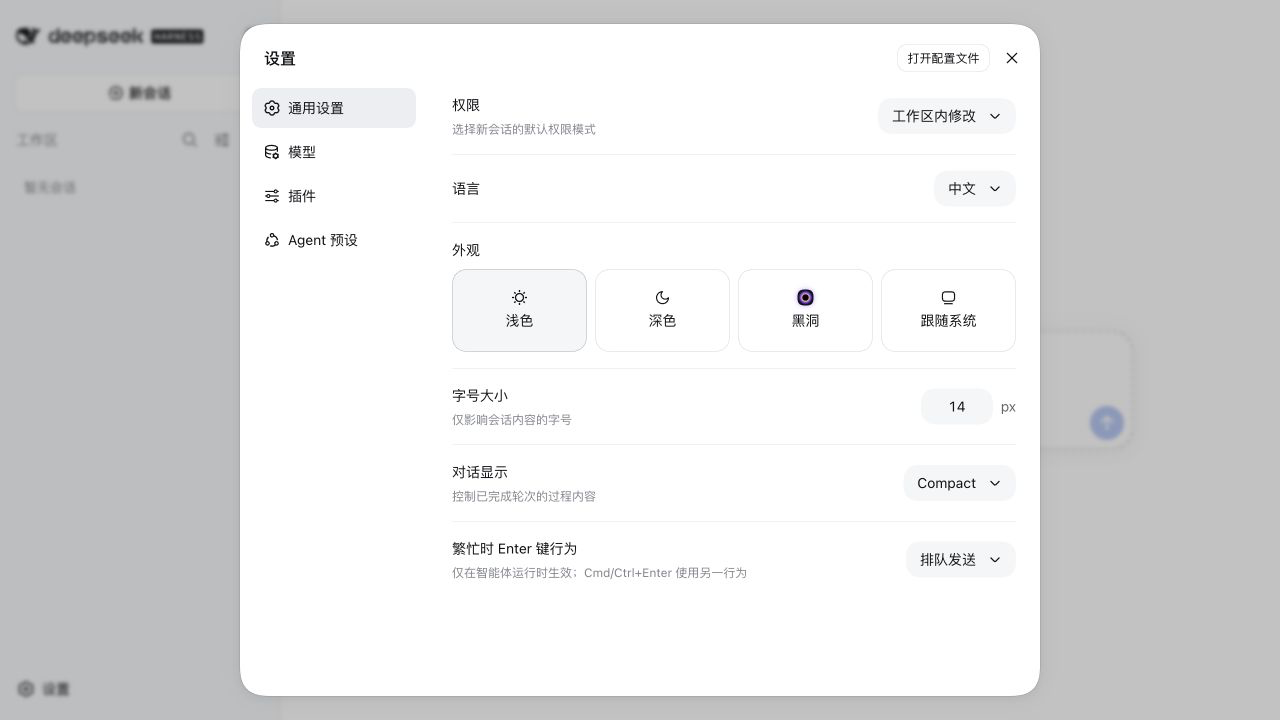Click the 外观 section heading
The width and height of the screenshot is (1280, 720).
(x=466, y=250)
